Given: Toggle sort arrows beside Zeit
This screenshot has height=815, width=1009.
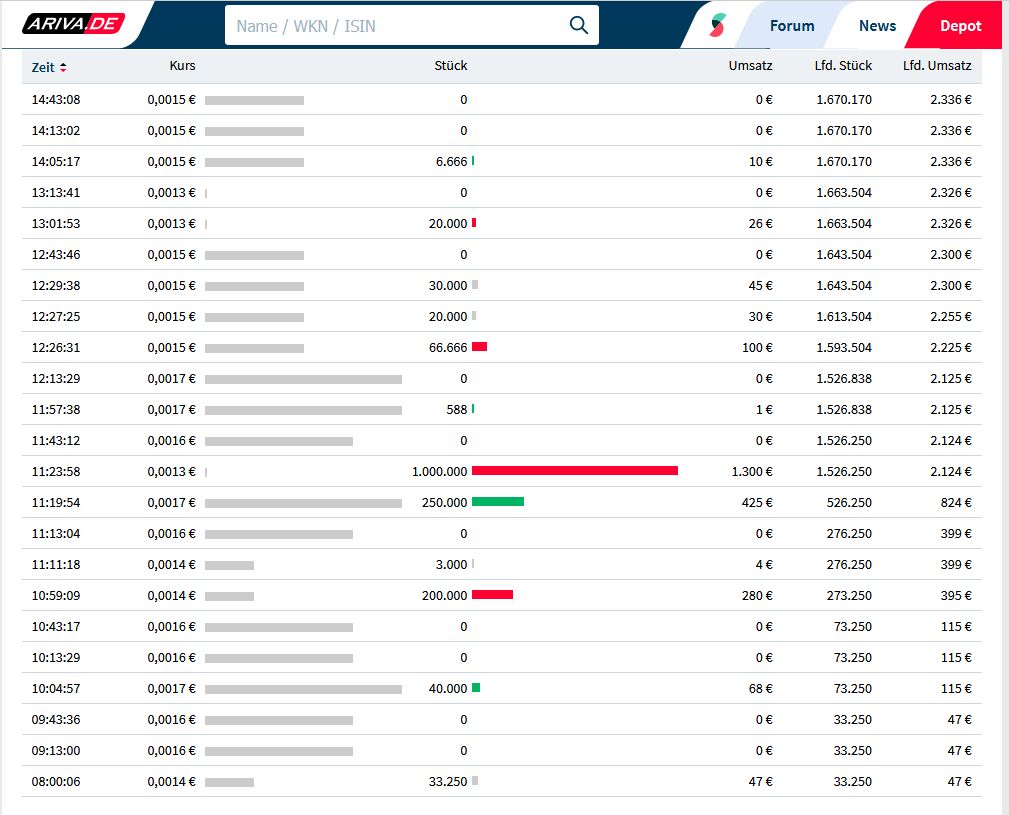Looking at the screenshot, I should (64, 67).
